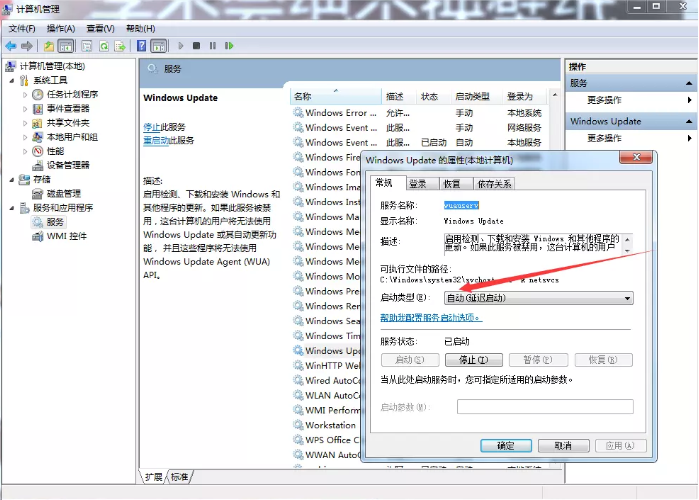Collapse the 存储 tree node
The height and width of the screenshot is (500, 699).
pyautogui.click(x=12, y=180)
